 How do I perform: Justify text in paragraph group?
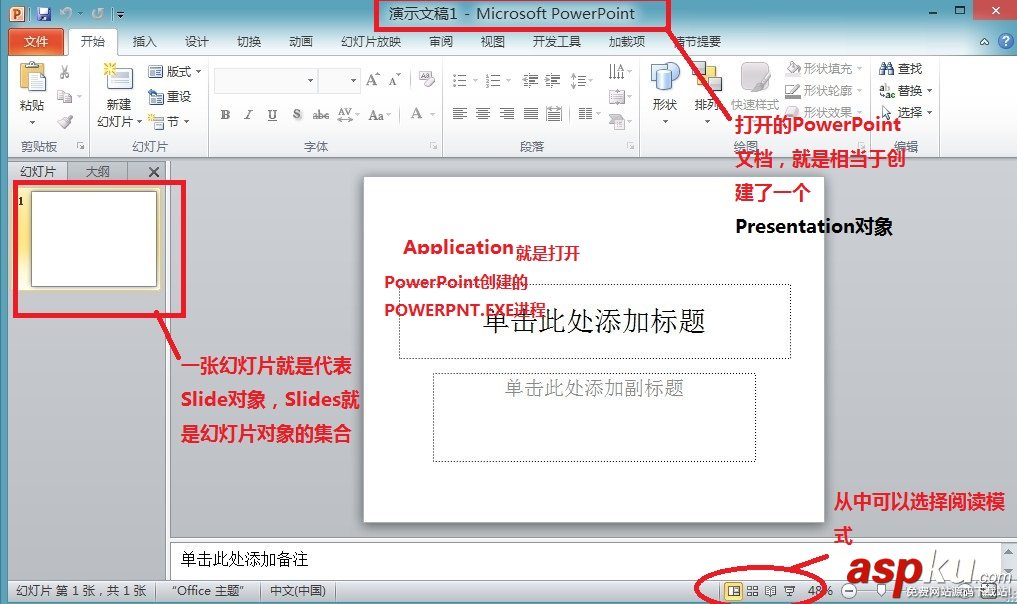531,114
